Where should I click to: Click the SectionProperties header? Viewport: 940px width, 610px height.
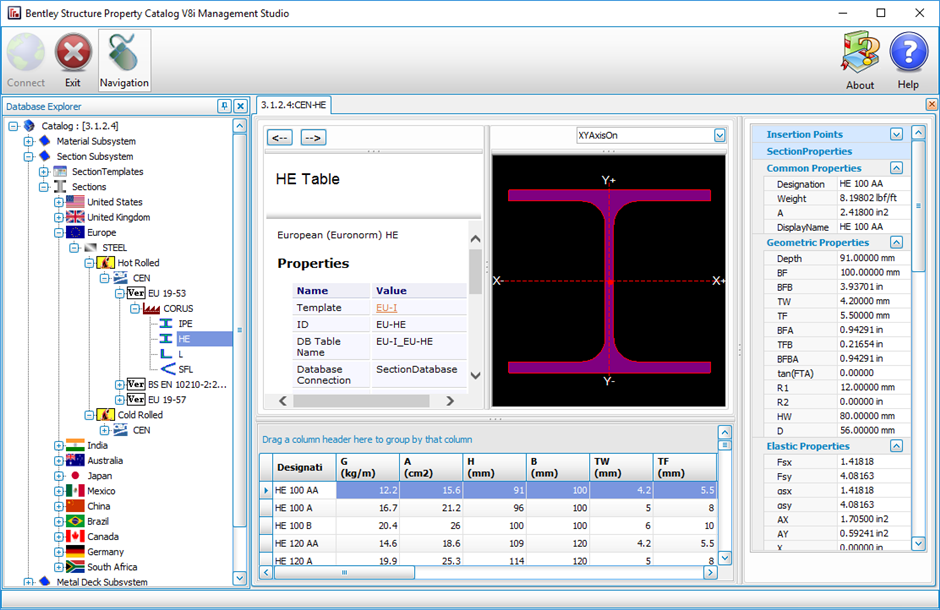(809, 152)
